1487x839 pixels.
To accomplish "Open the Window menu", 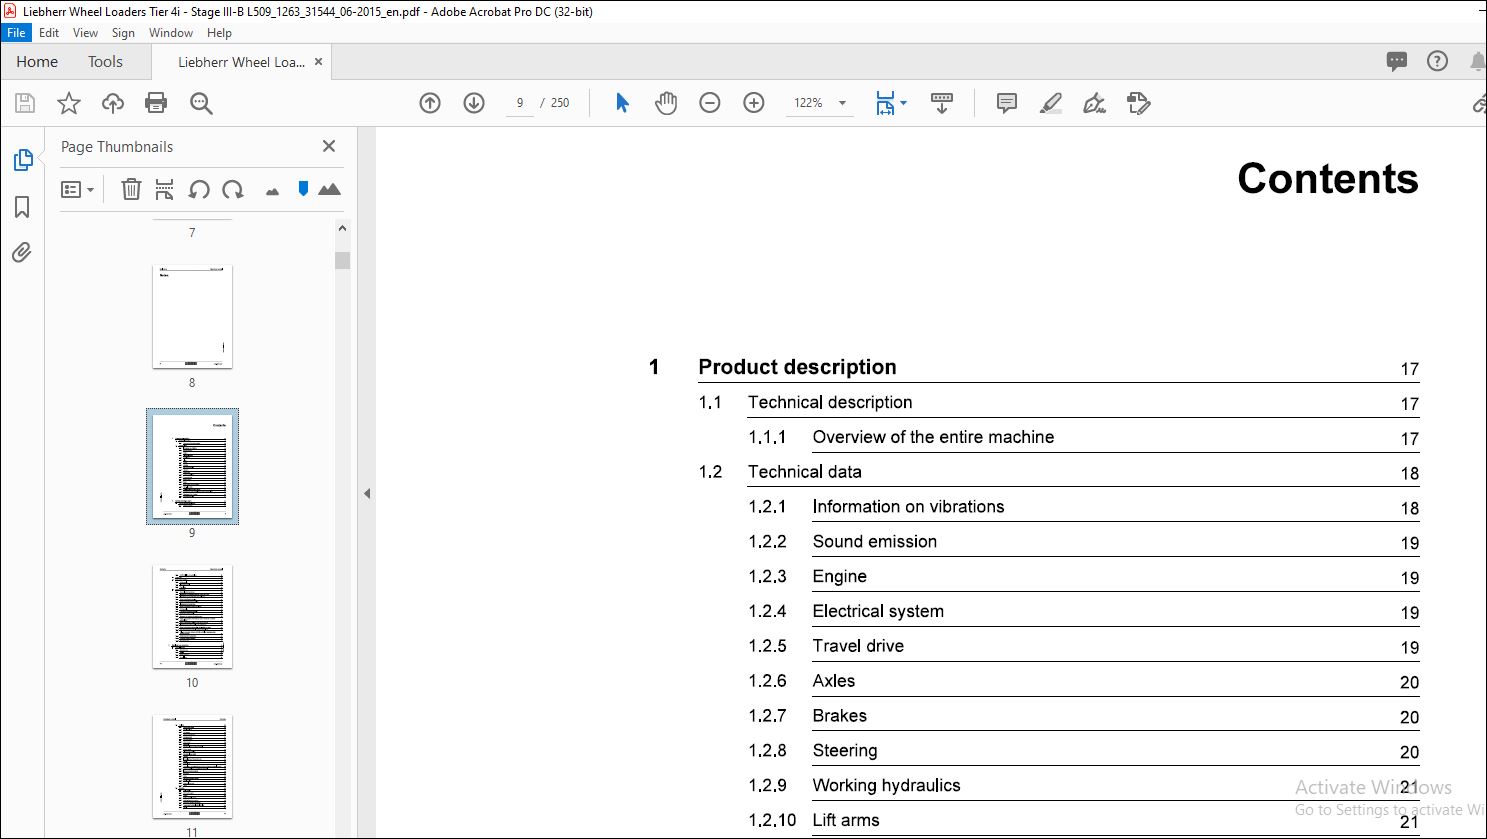I will 171,33.
